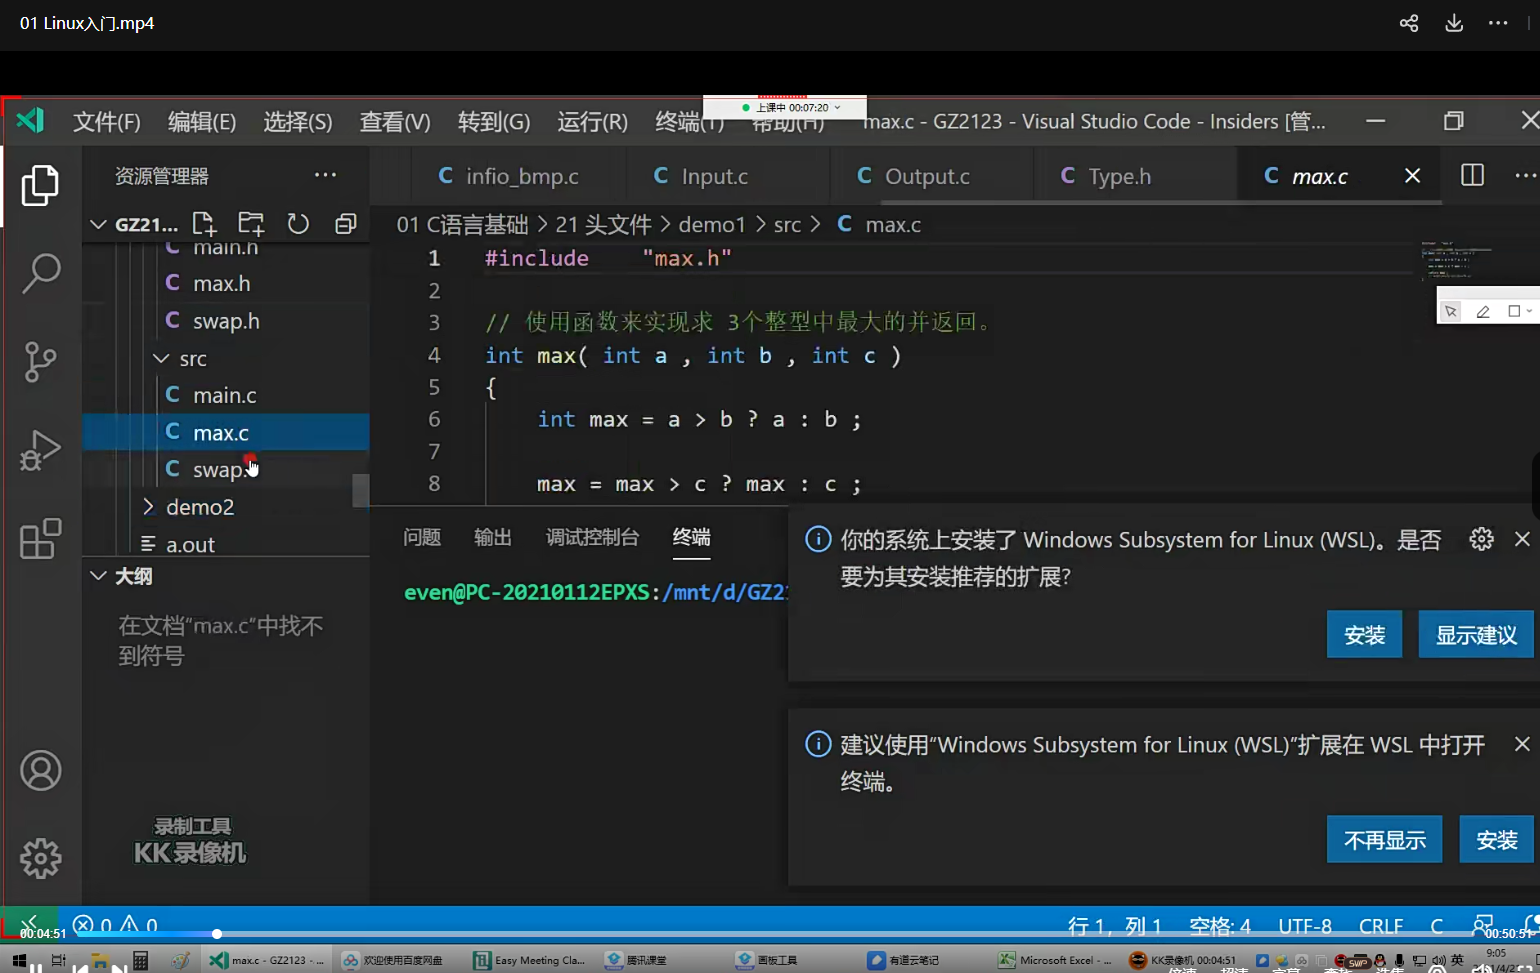Click 安装 in the WSL extension notification
Image resolution: width=1540 pixels, height=973 pixels.
pos(1364,634)
